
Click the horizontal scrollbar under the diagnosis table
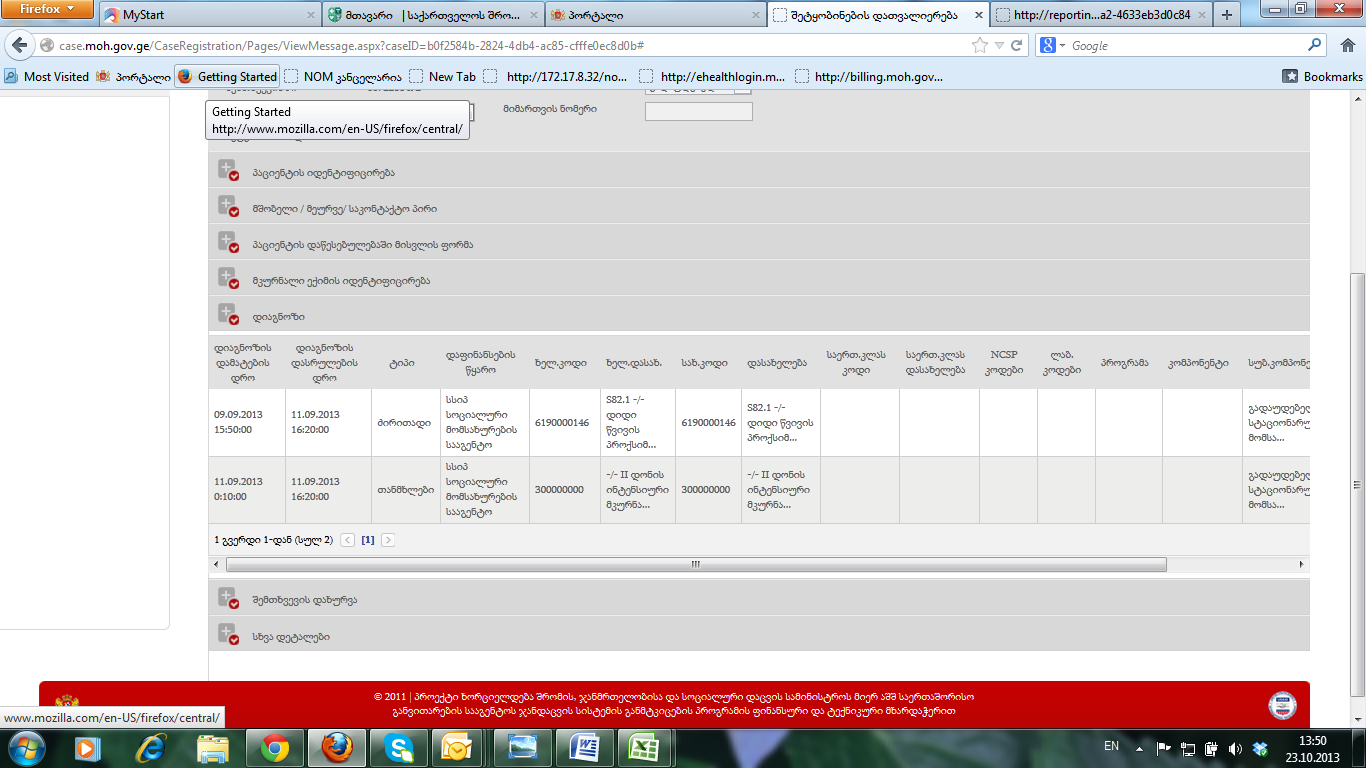[695, 565]
